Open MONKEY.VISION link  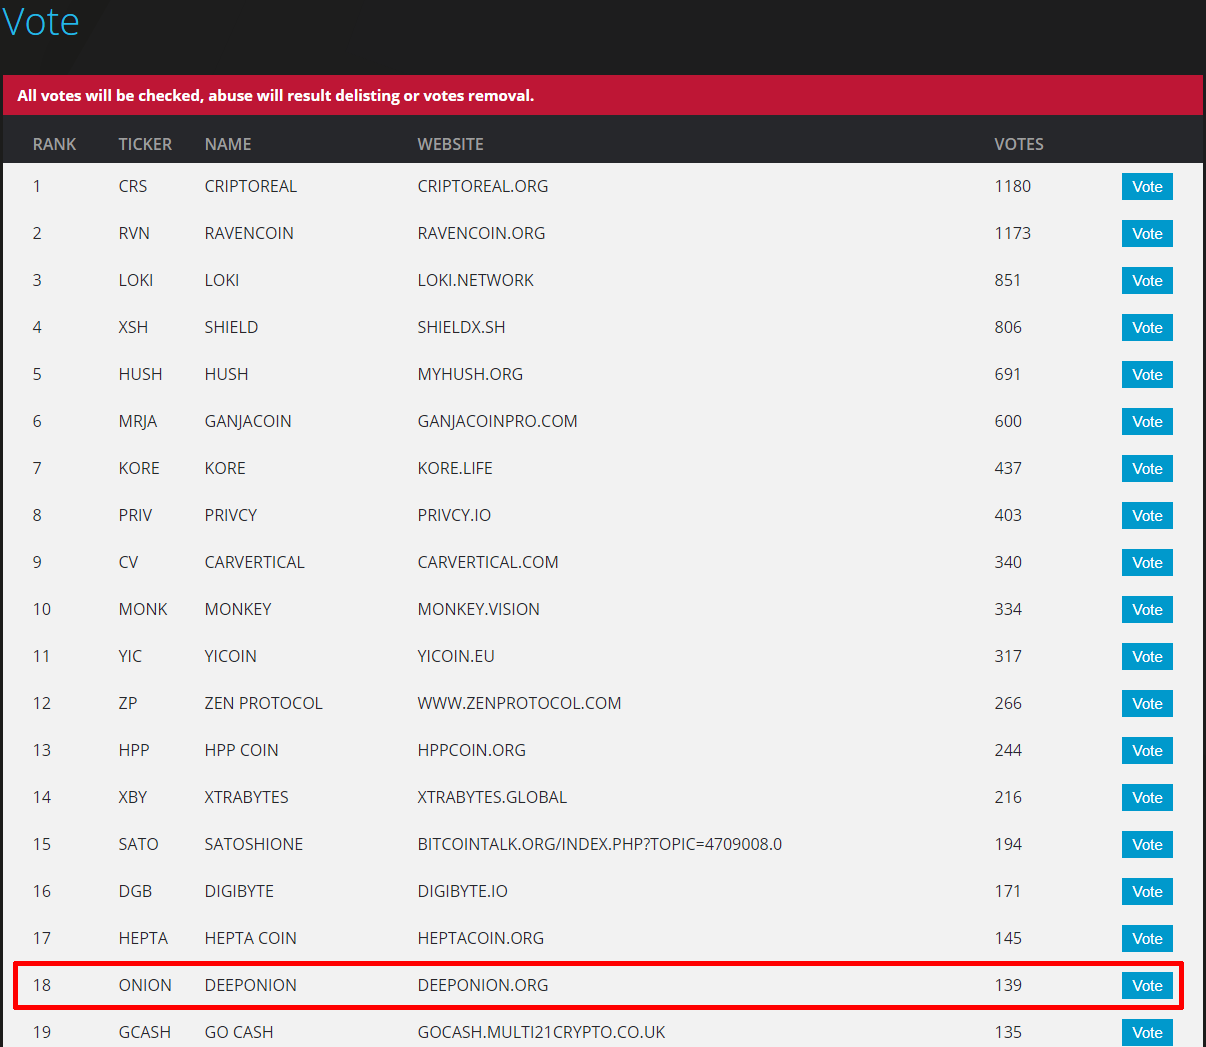click(x=478, y=609)
